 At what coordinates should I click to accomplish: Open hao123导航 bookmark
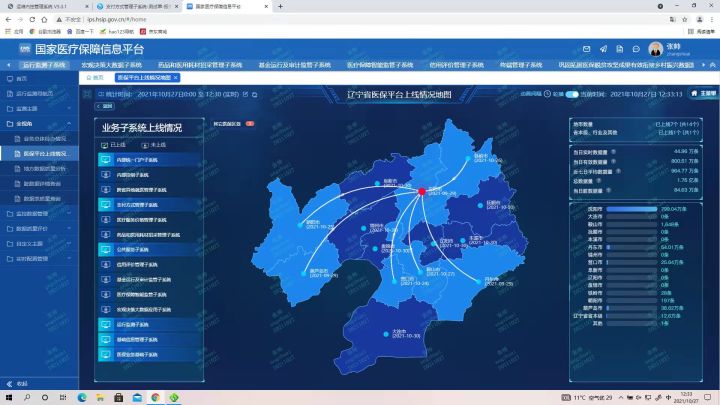point(117,32)
